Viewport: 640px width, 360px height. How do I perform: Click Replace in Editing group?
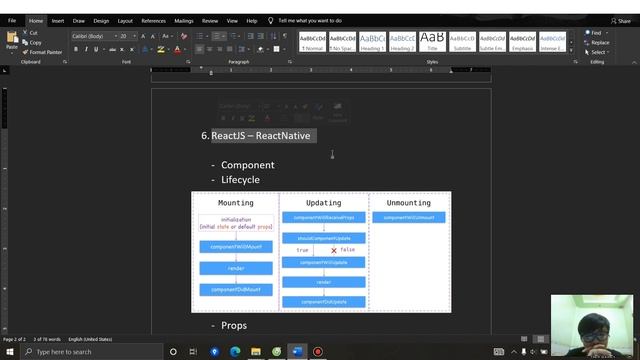click(x=597, y=42)
